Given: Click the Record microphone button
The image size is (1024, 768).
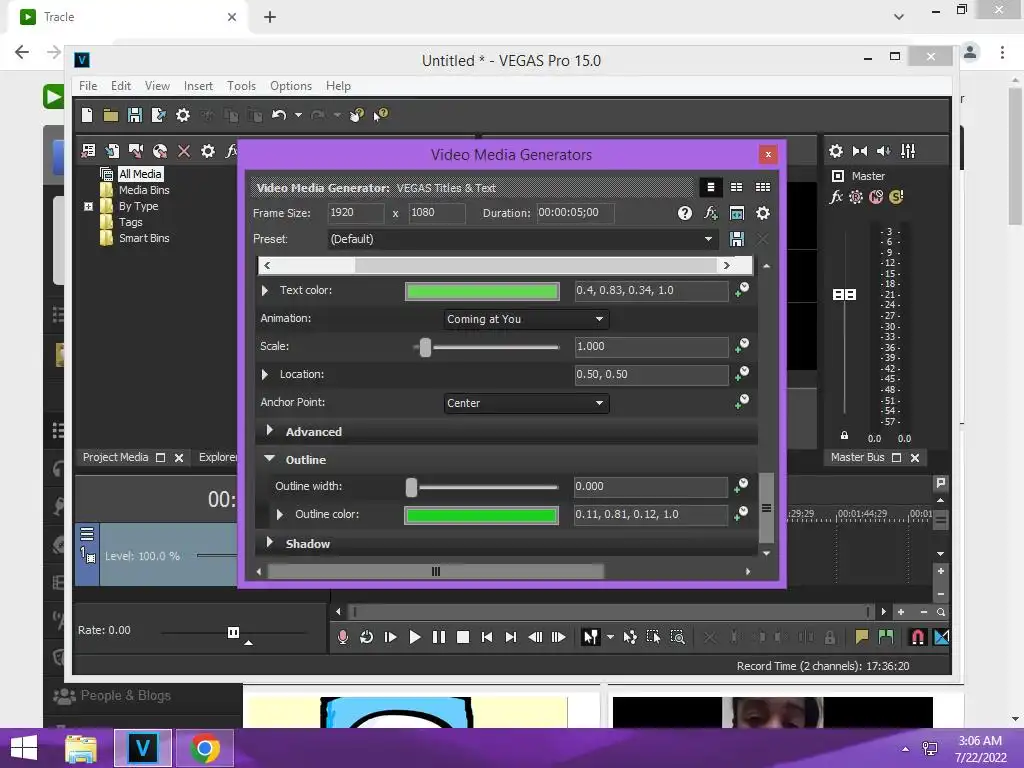Looking at the screenshot, I should tap(343, 637).
